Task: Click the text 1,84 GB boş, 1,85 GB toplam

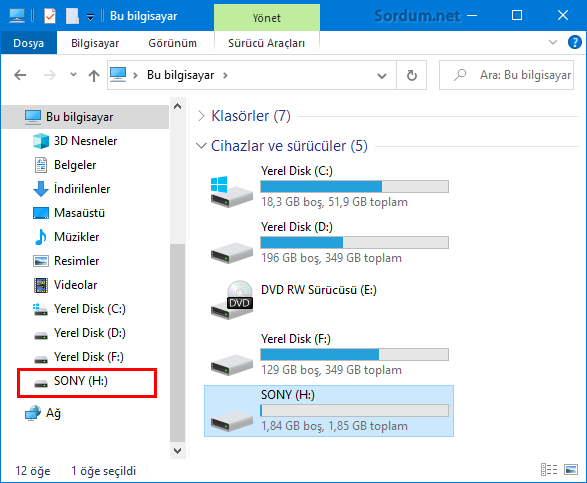Action: pyautogui.click(x=334, y=426)
